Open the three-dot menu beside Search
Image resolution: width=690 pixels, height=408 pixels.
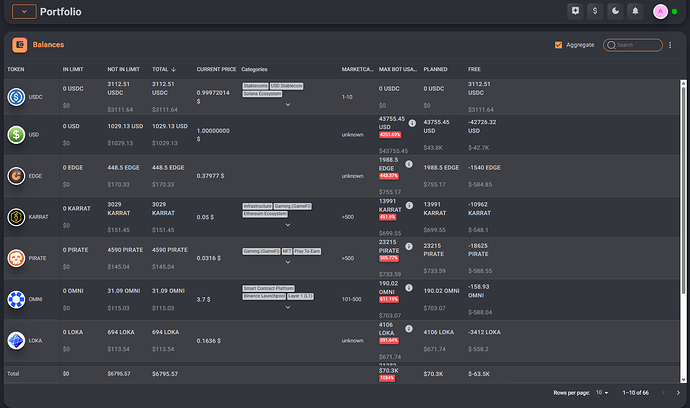pyautogui.click(x=669, y=45)
